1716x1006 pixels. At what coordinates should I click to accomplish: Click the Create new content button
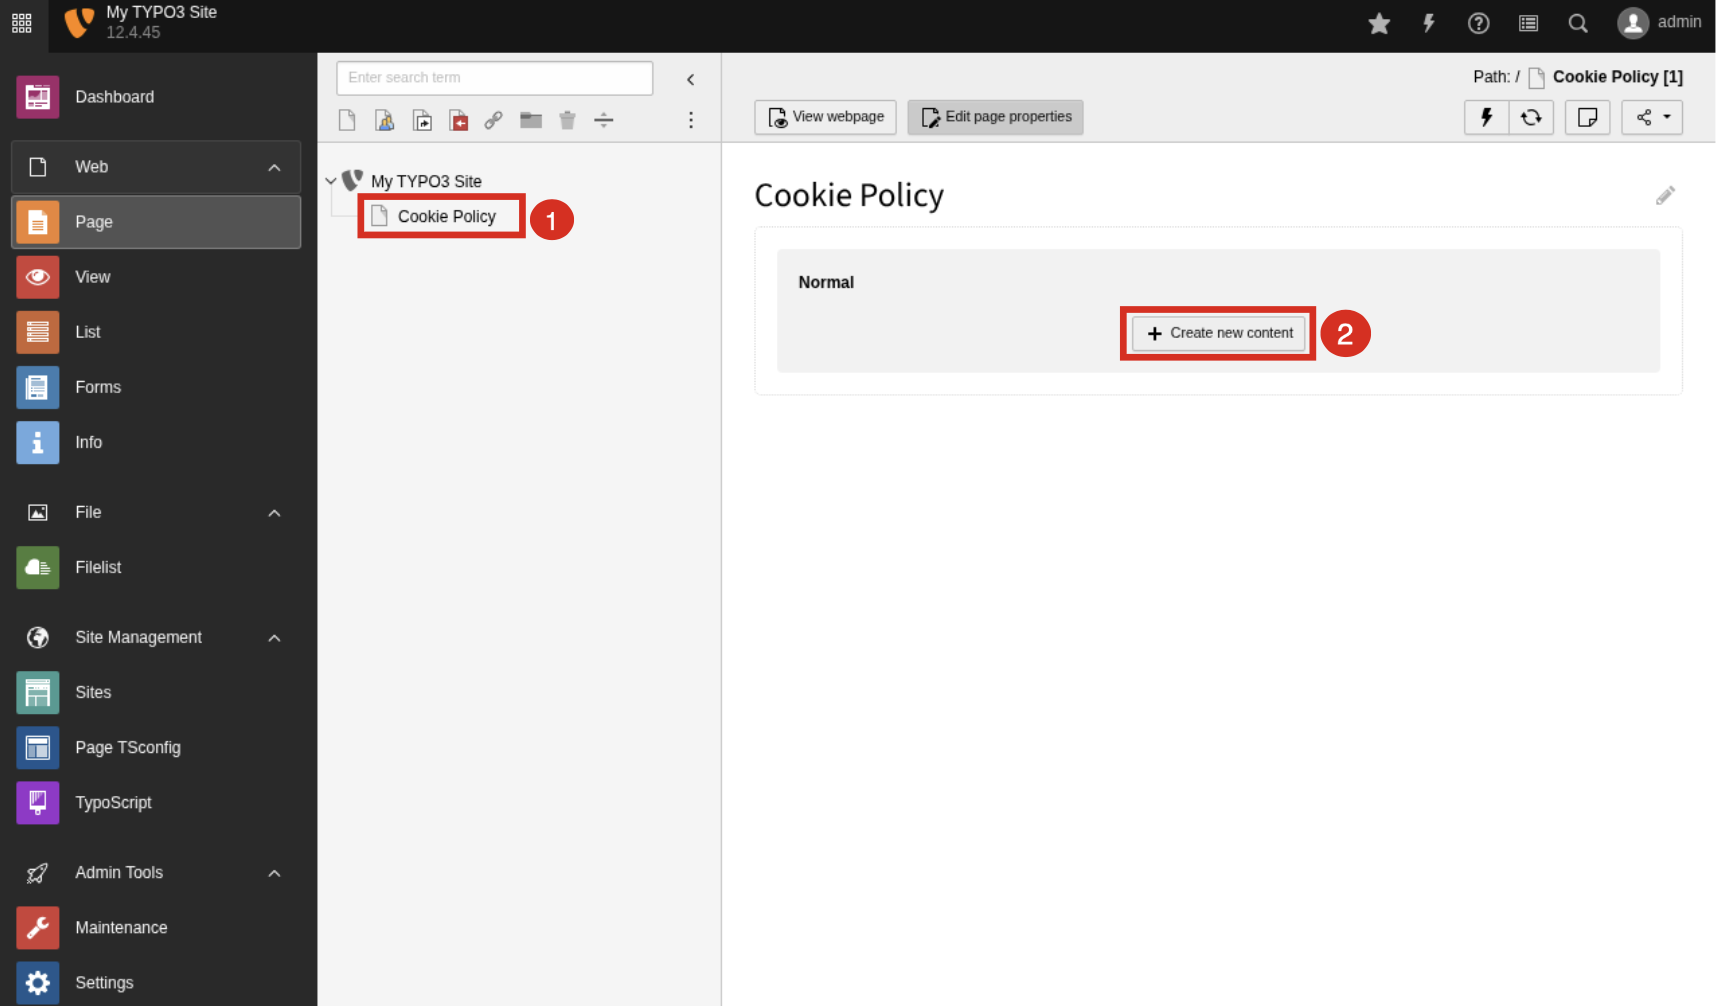1219,333
